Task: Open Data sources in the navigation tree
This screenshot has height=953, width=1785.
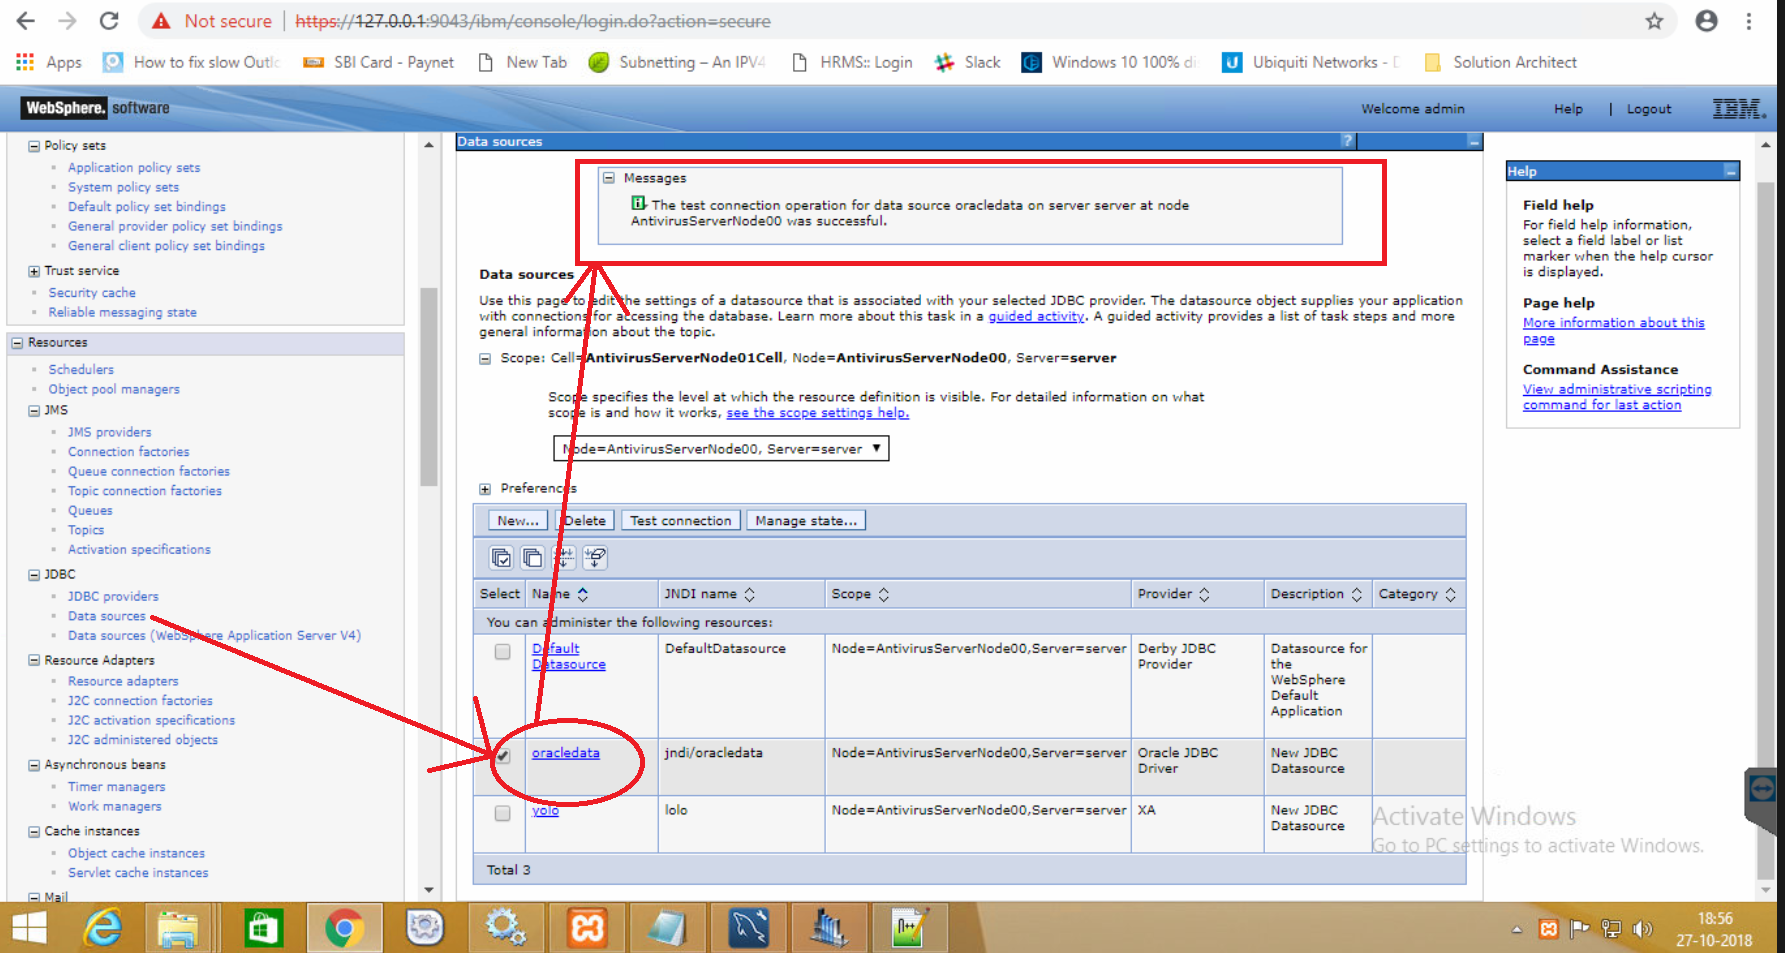Action: pyautogui.click(x=107, y=616)
